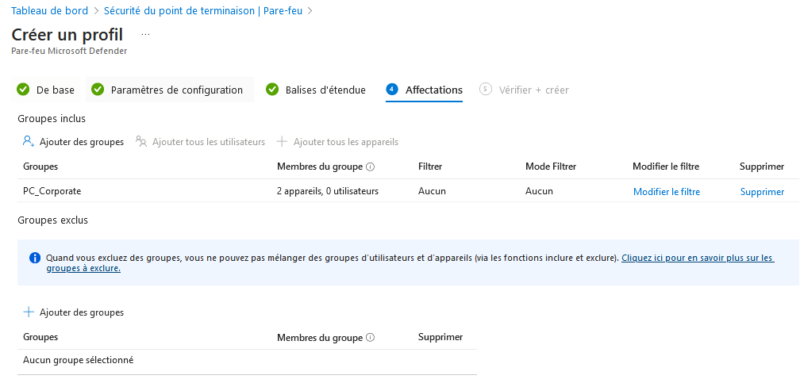Click the Aucun value under Filtrer column
Image resolution: width=800 pixels, height=383 pixels.
click(432, 191)
